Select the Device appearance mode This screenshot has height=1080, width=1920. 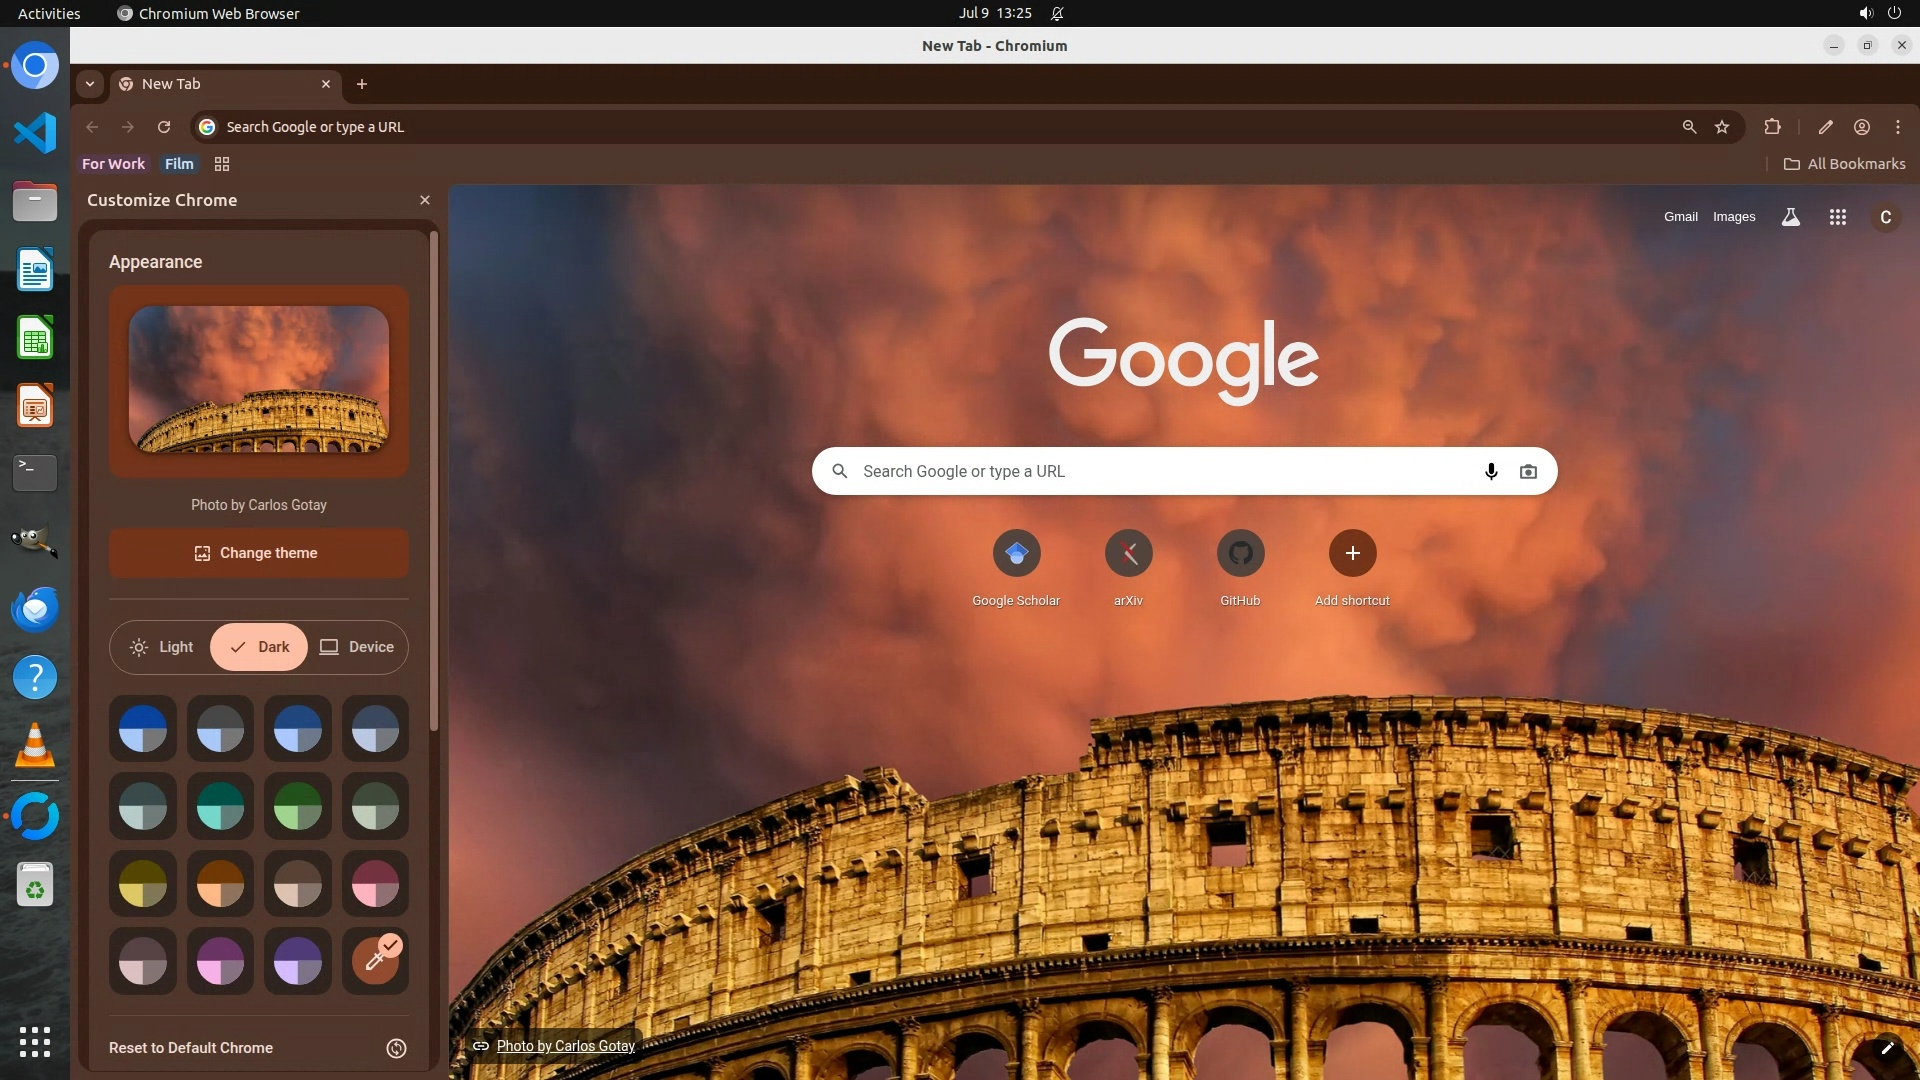357,647
